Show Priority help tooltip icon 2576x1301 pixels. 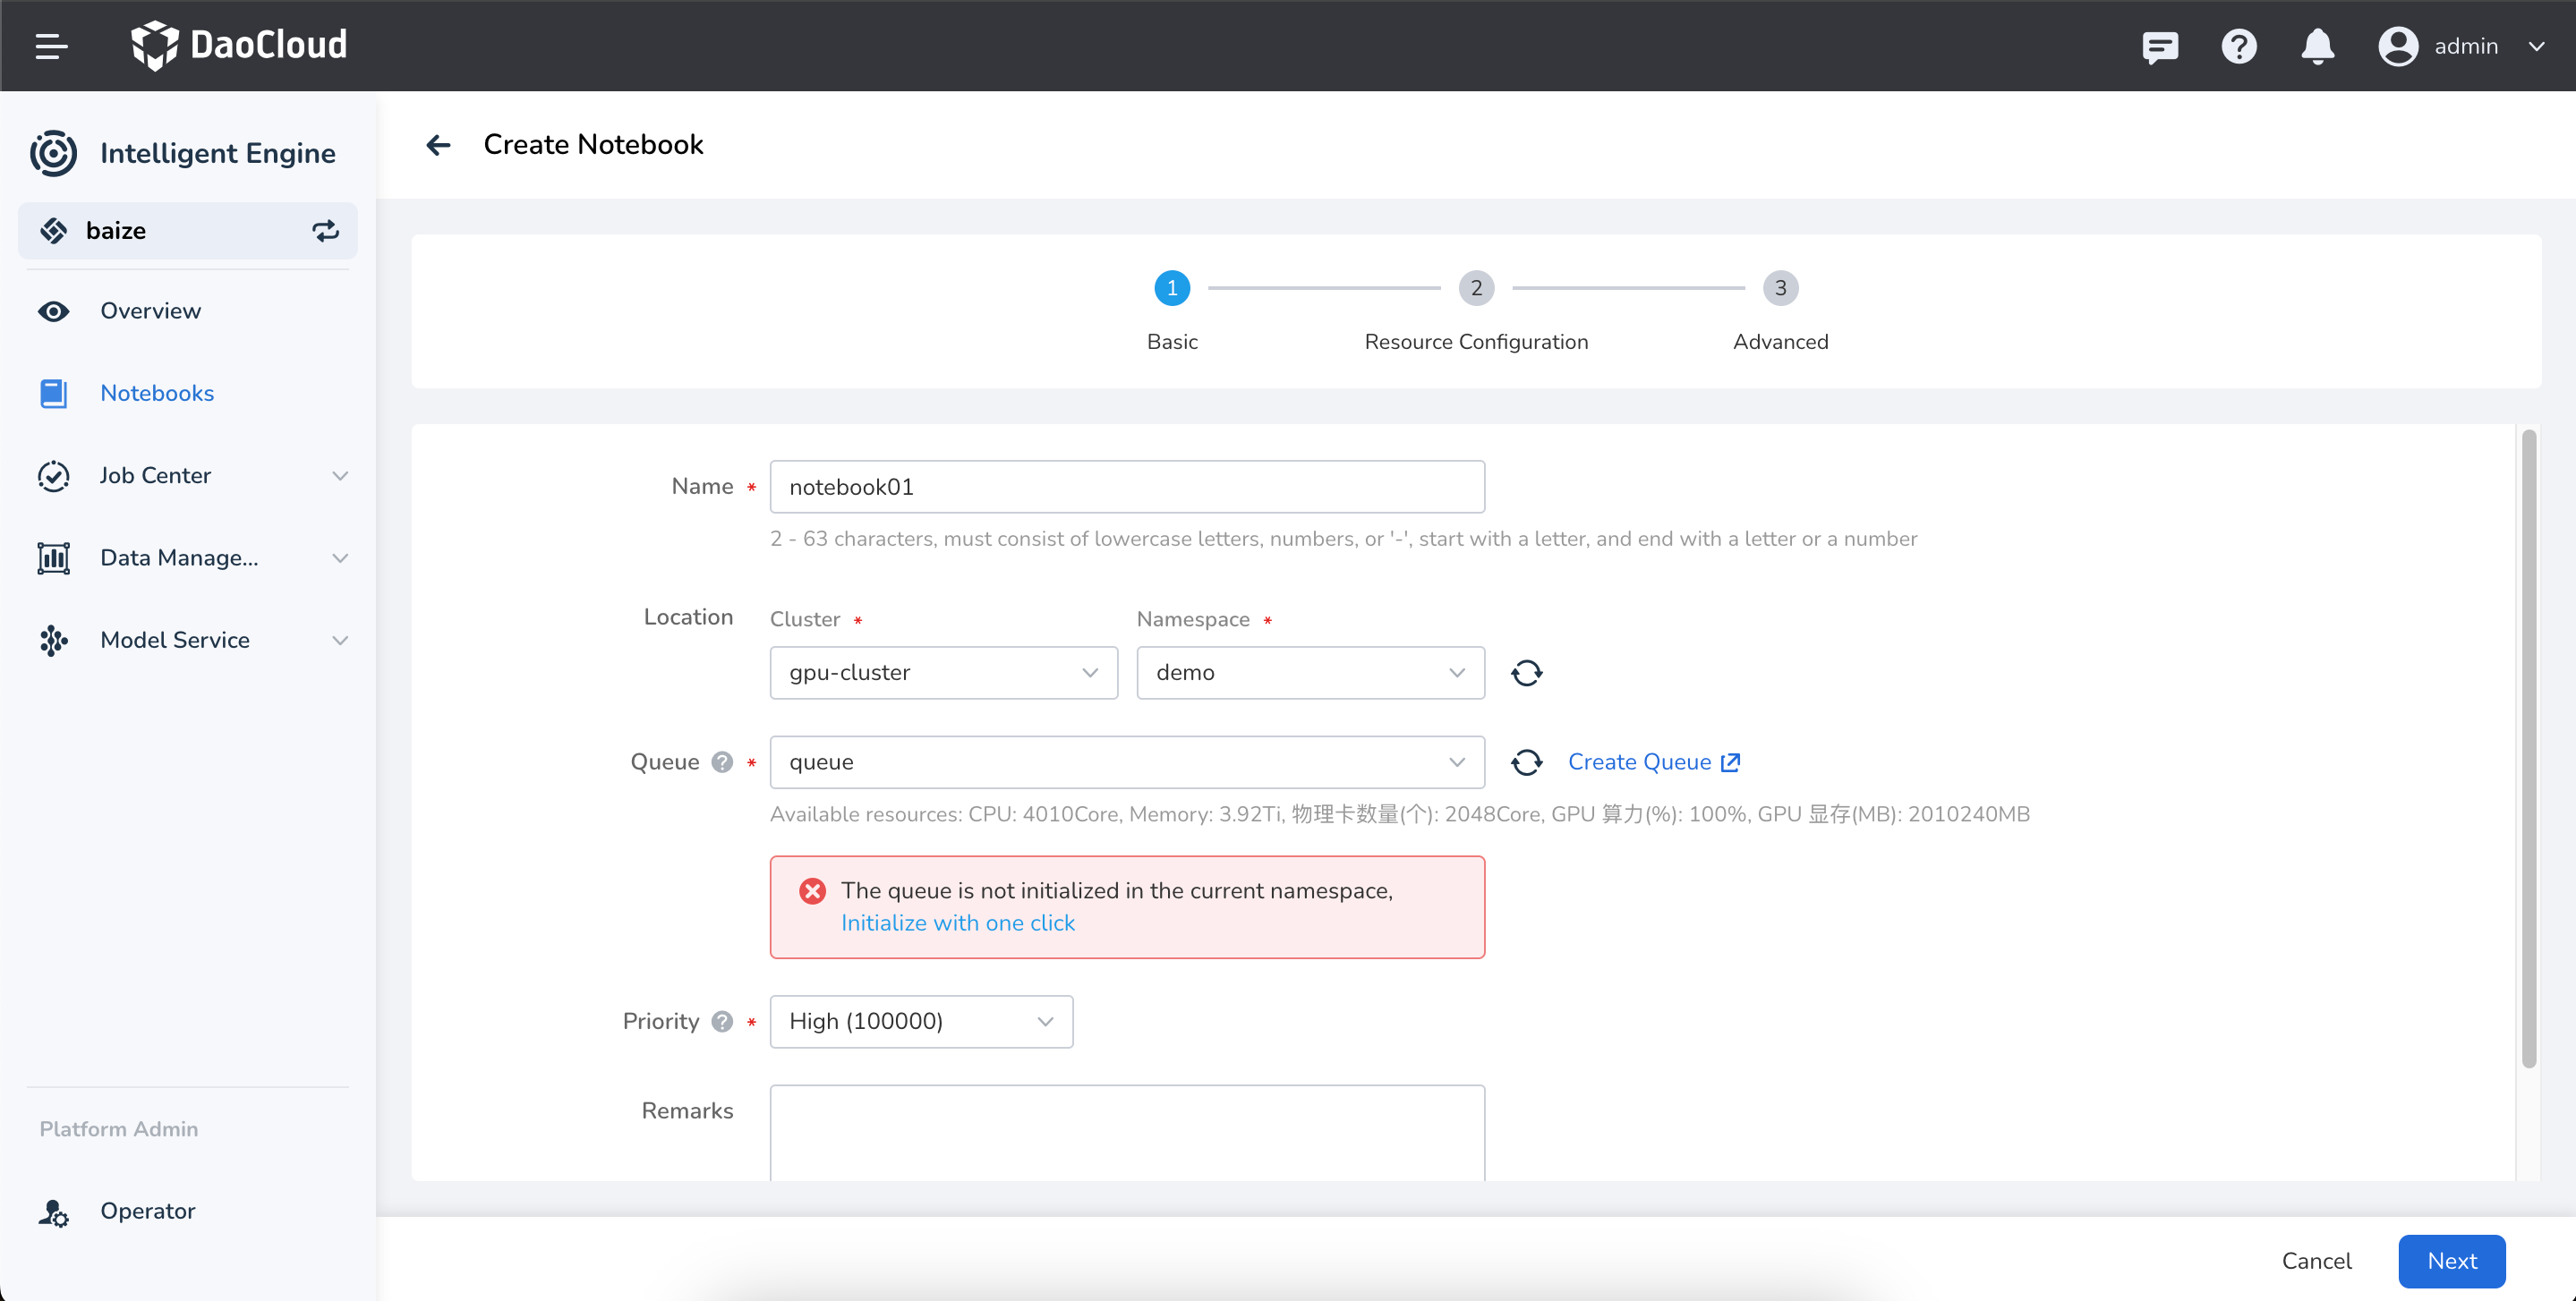pos(722,1022)
